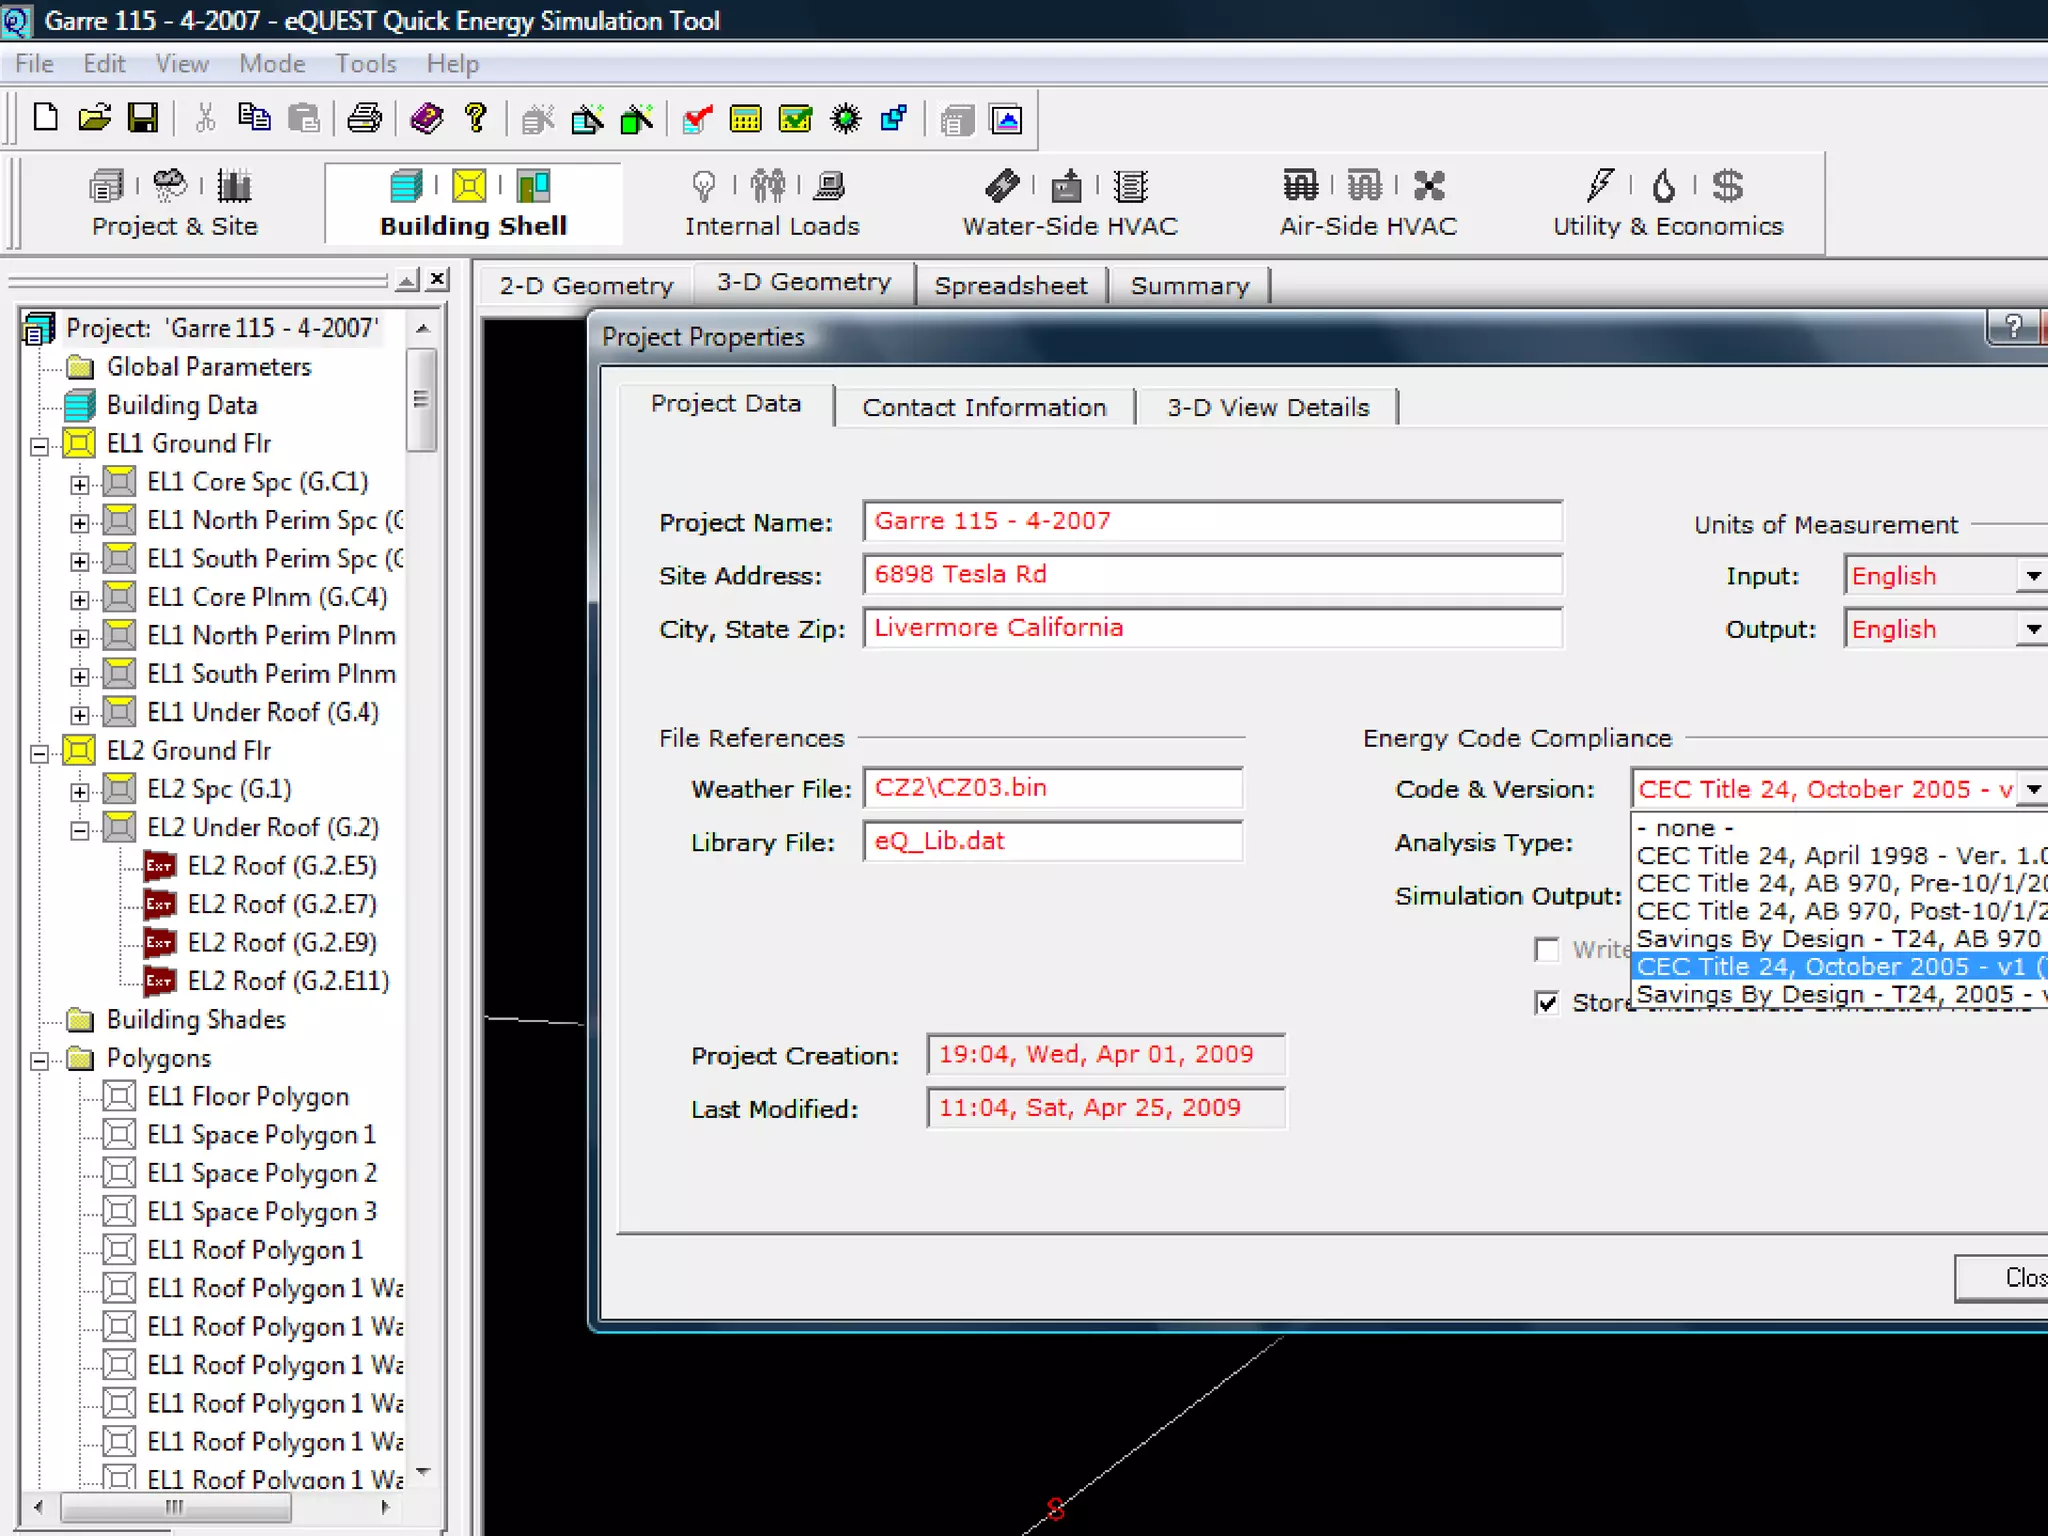Collapse the EL1 Ground Flr tree node
Viewport: 2048px width, 1536px height.
tap(39, 446)
